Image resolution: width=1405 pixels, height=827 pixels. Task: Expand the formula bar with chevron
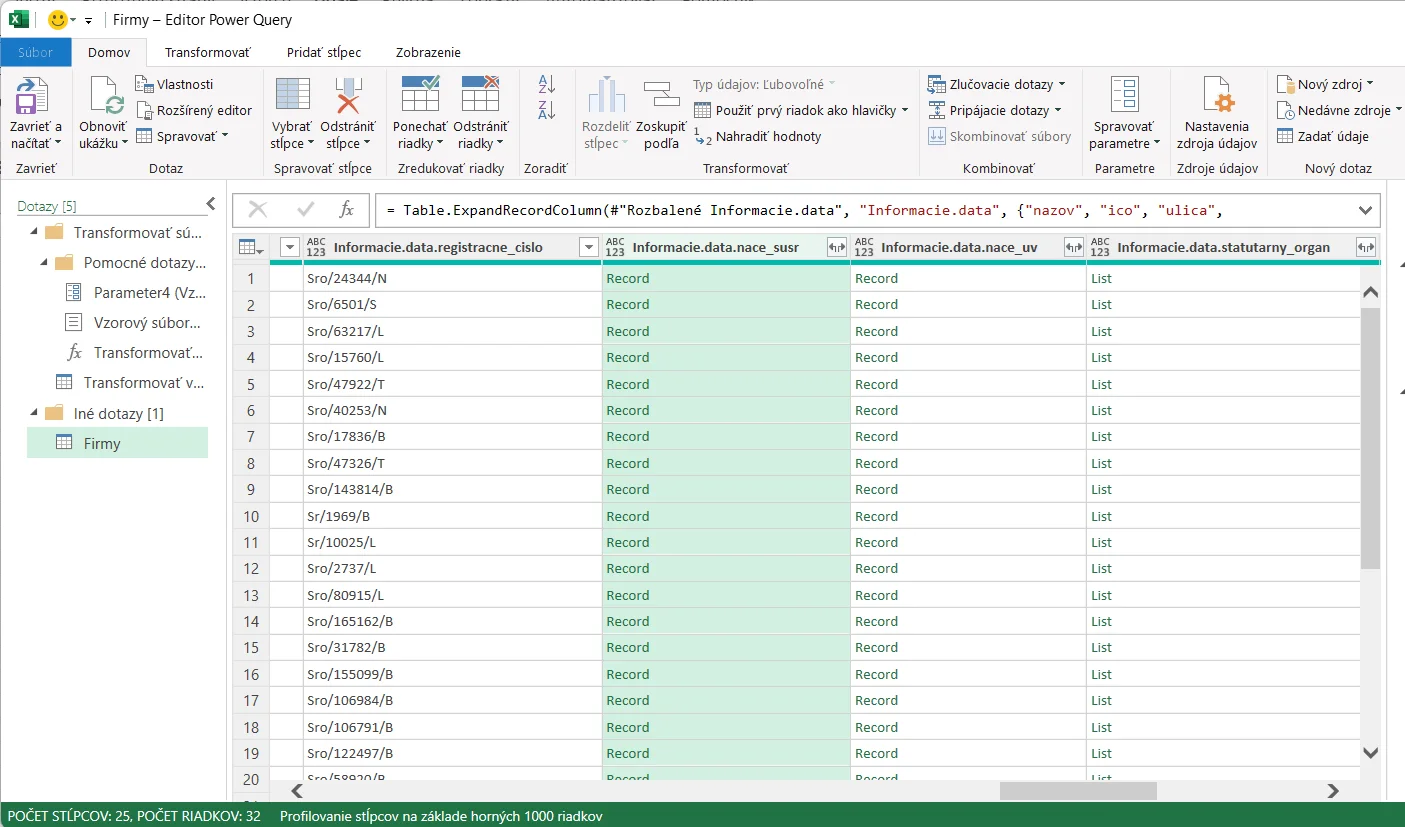pos(1365,210)
